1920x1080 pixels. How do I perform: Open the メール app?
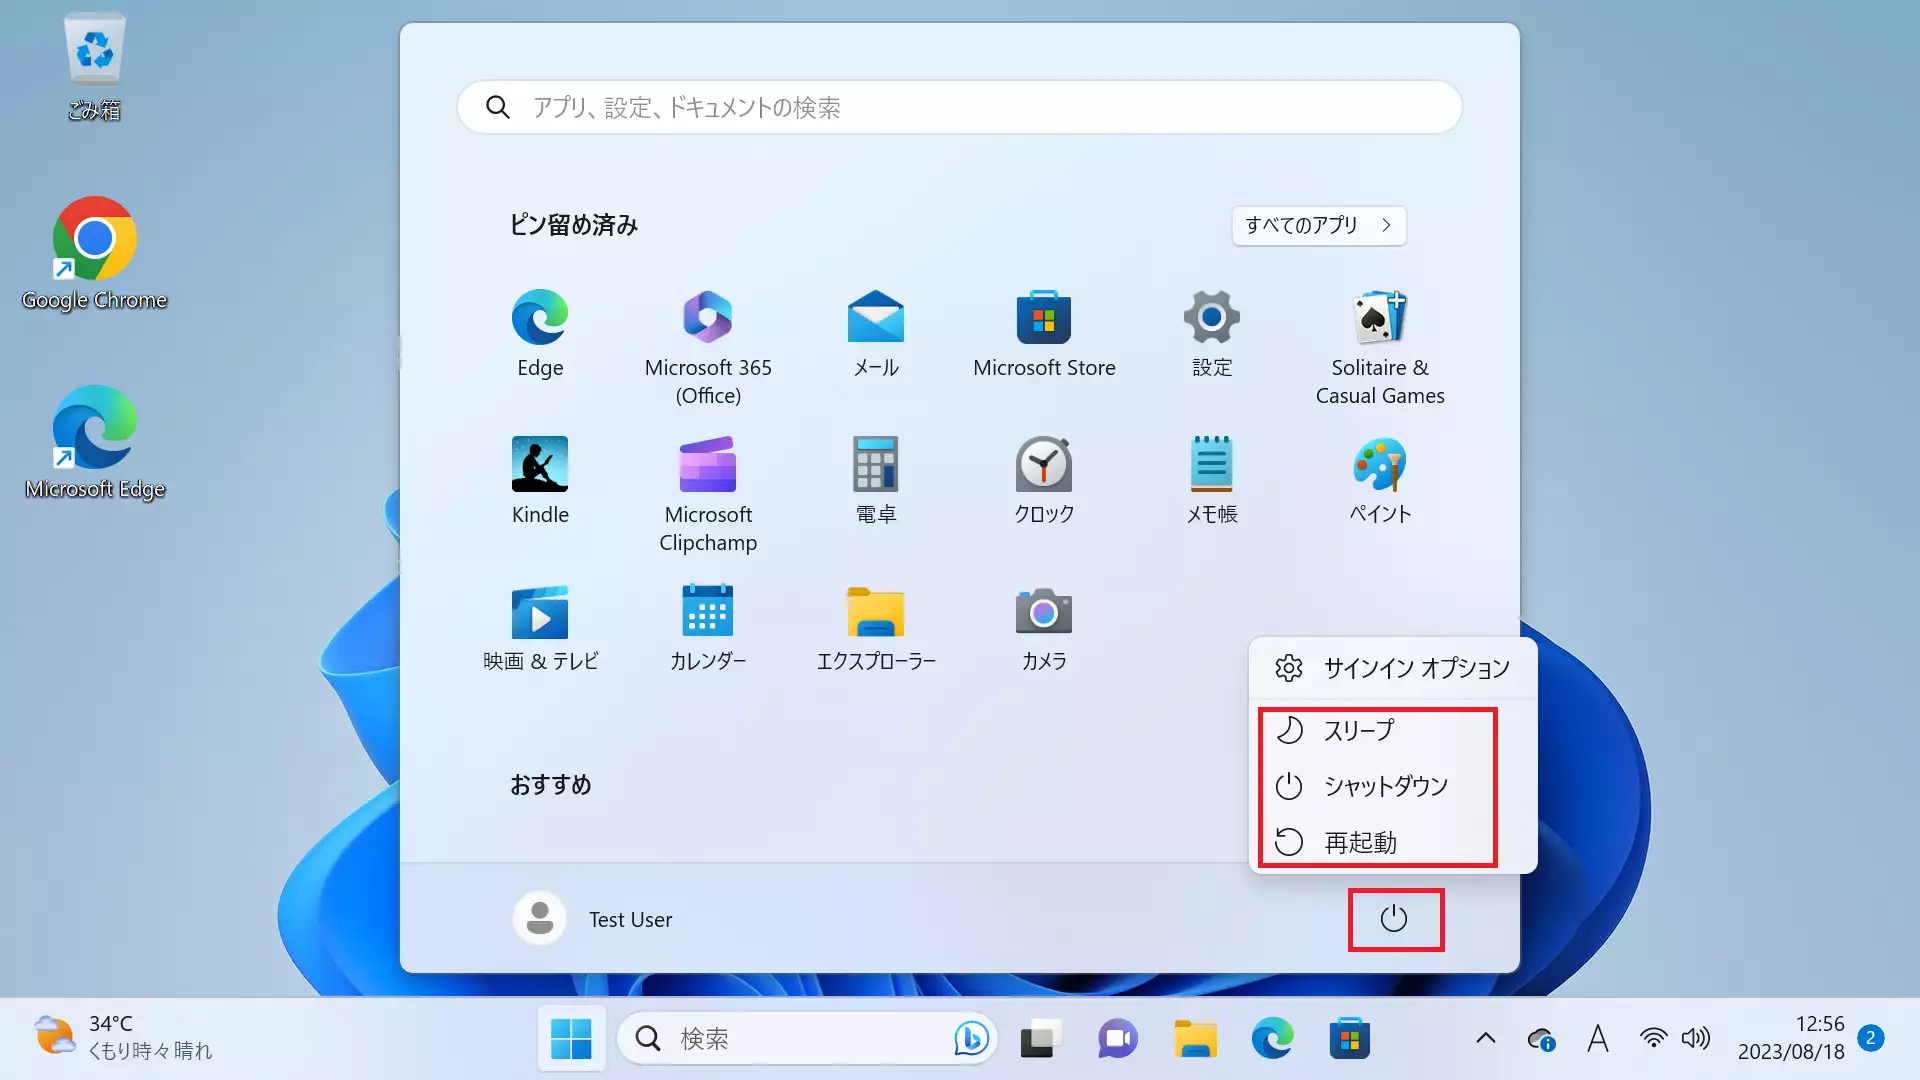876,335
